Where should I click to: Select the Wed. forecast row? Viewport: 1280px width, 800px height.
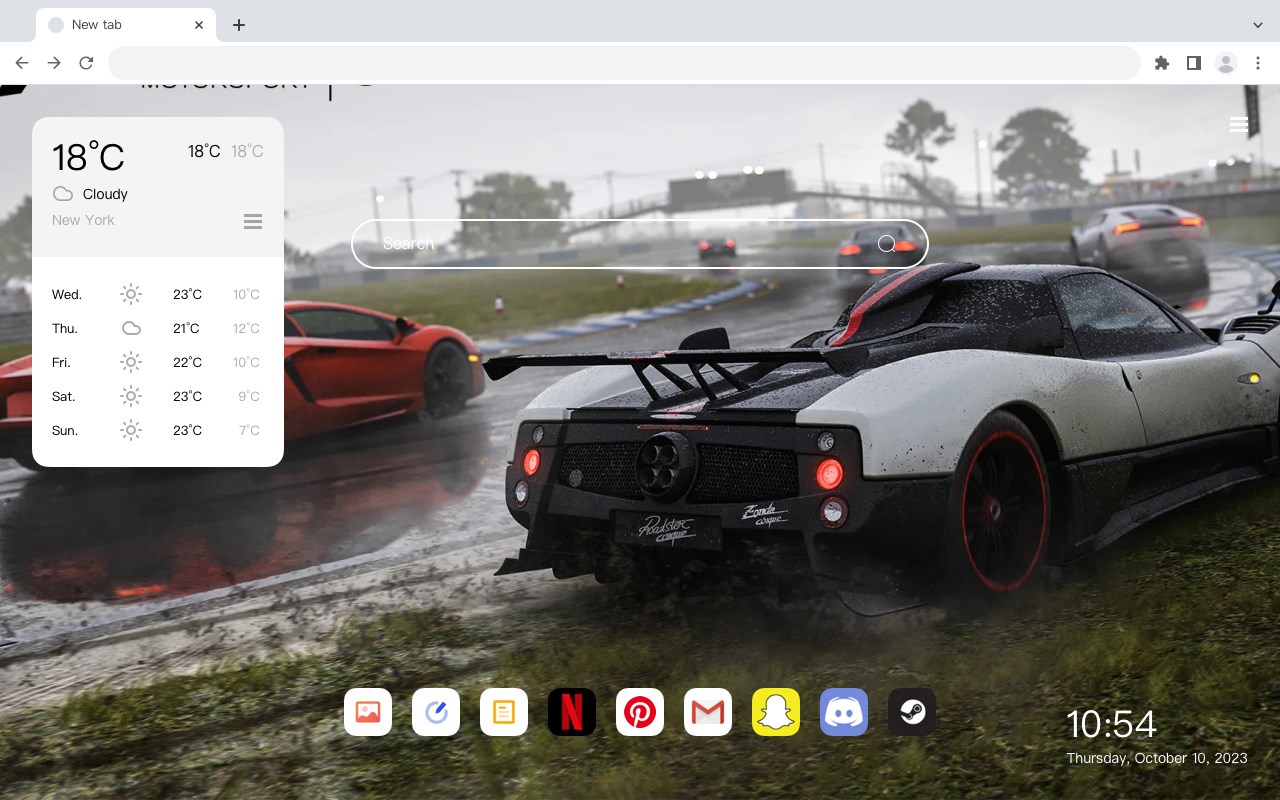tap(156, 294)
